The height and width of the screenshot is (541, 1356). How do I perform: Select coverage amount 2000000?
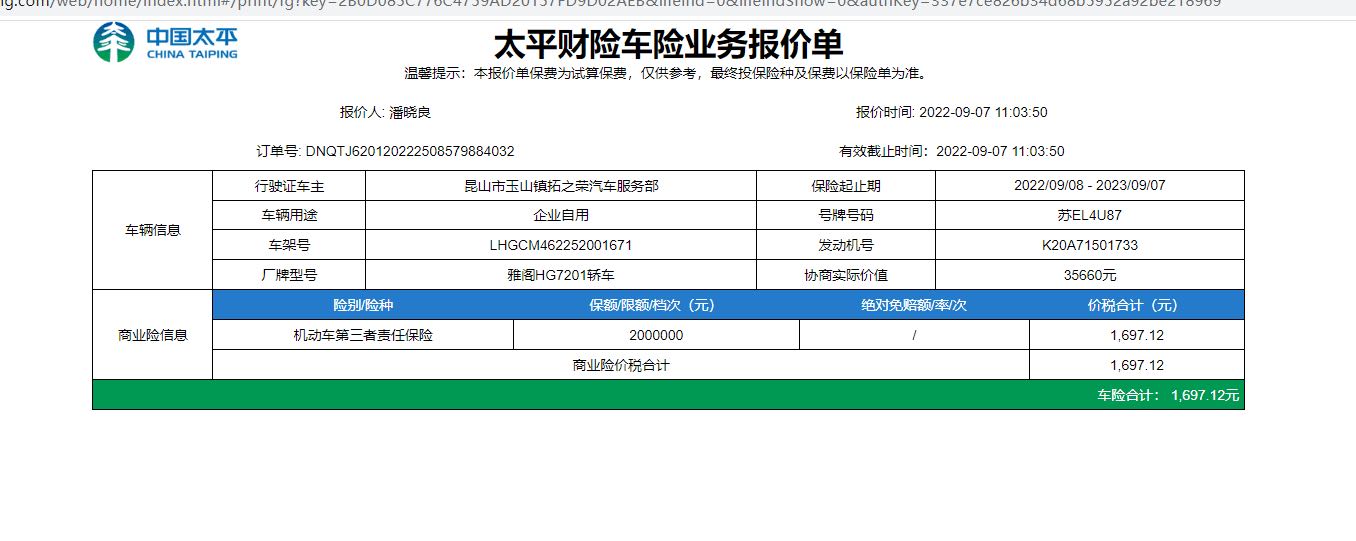click(x=656, y=335)
